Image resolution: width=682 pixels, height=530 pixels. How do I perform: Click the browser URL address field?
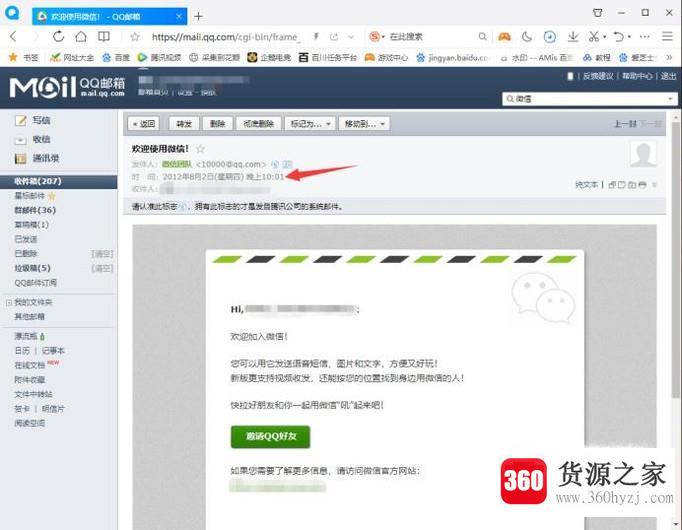click(x=225, y=37)
